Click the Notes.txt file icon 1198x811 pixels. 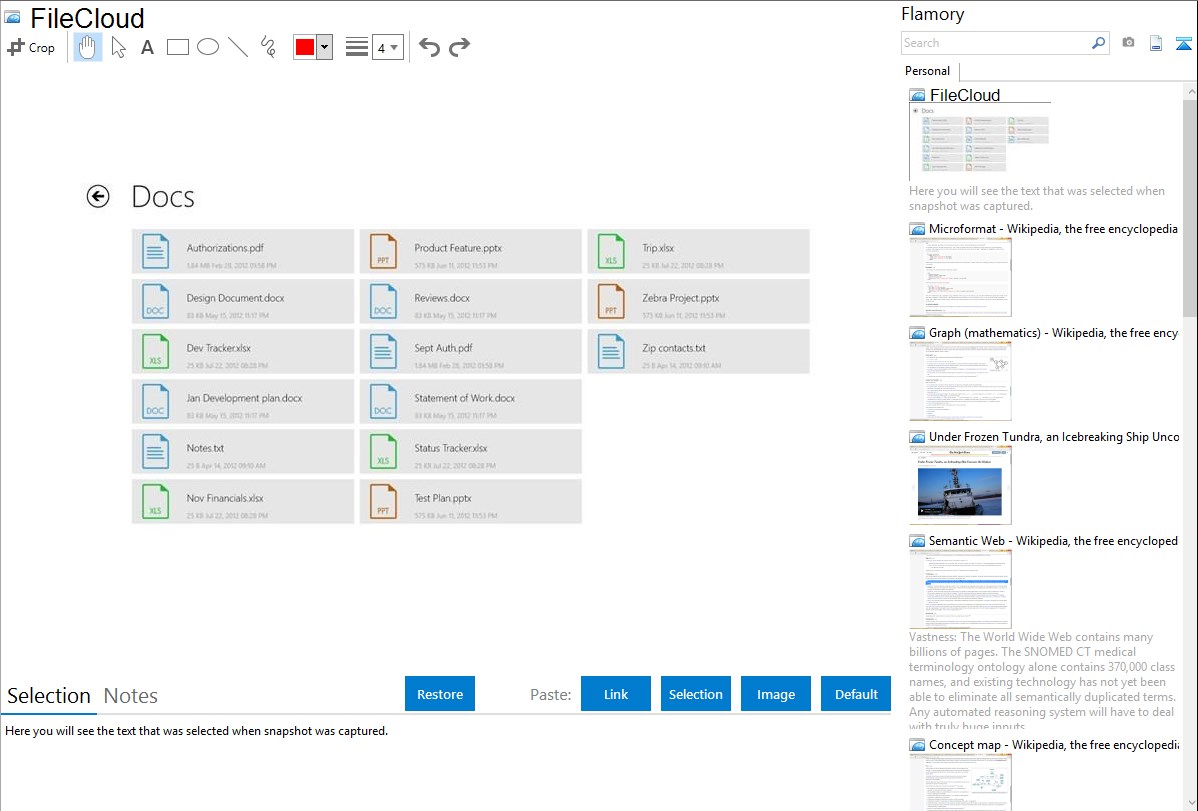pos(155,452)
